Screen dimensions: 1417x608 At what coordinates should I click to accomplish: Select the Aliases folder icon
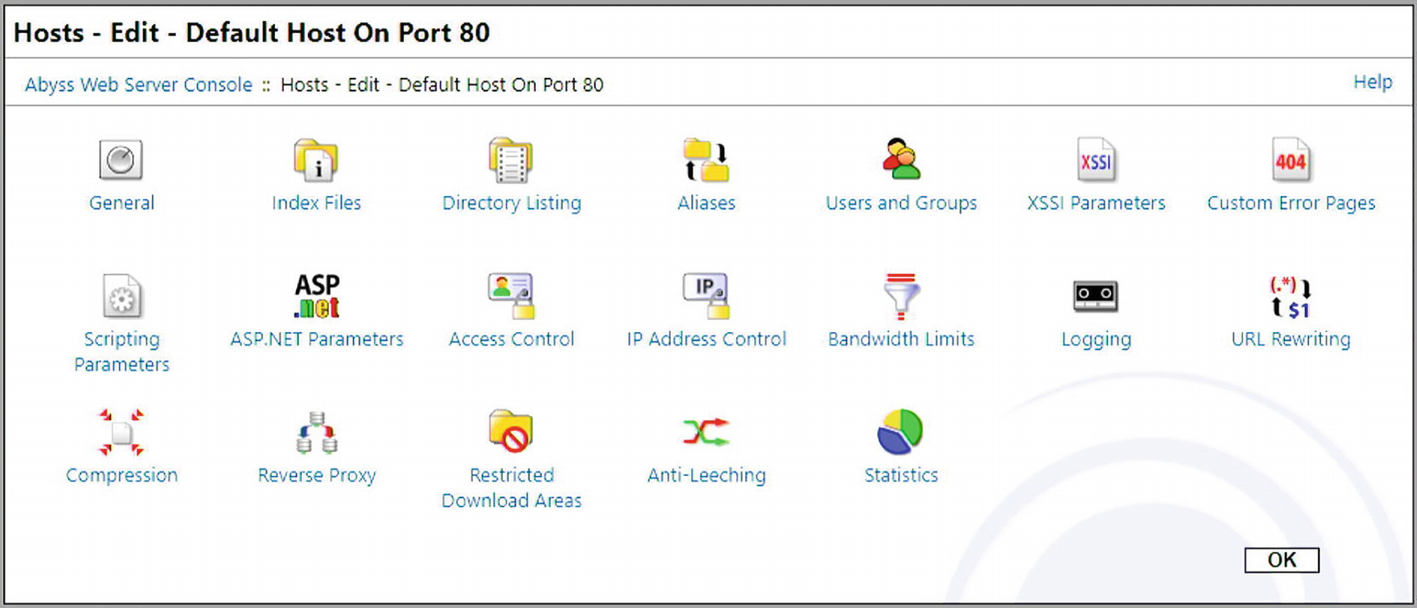(x=706, y=160)
